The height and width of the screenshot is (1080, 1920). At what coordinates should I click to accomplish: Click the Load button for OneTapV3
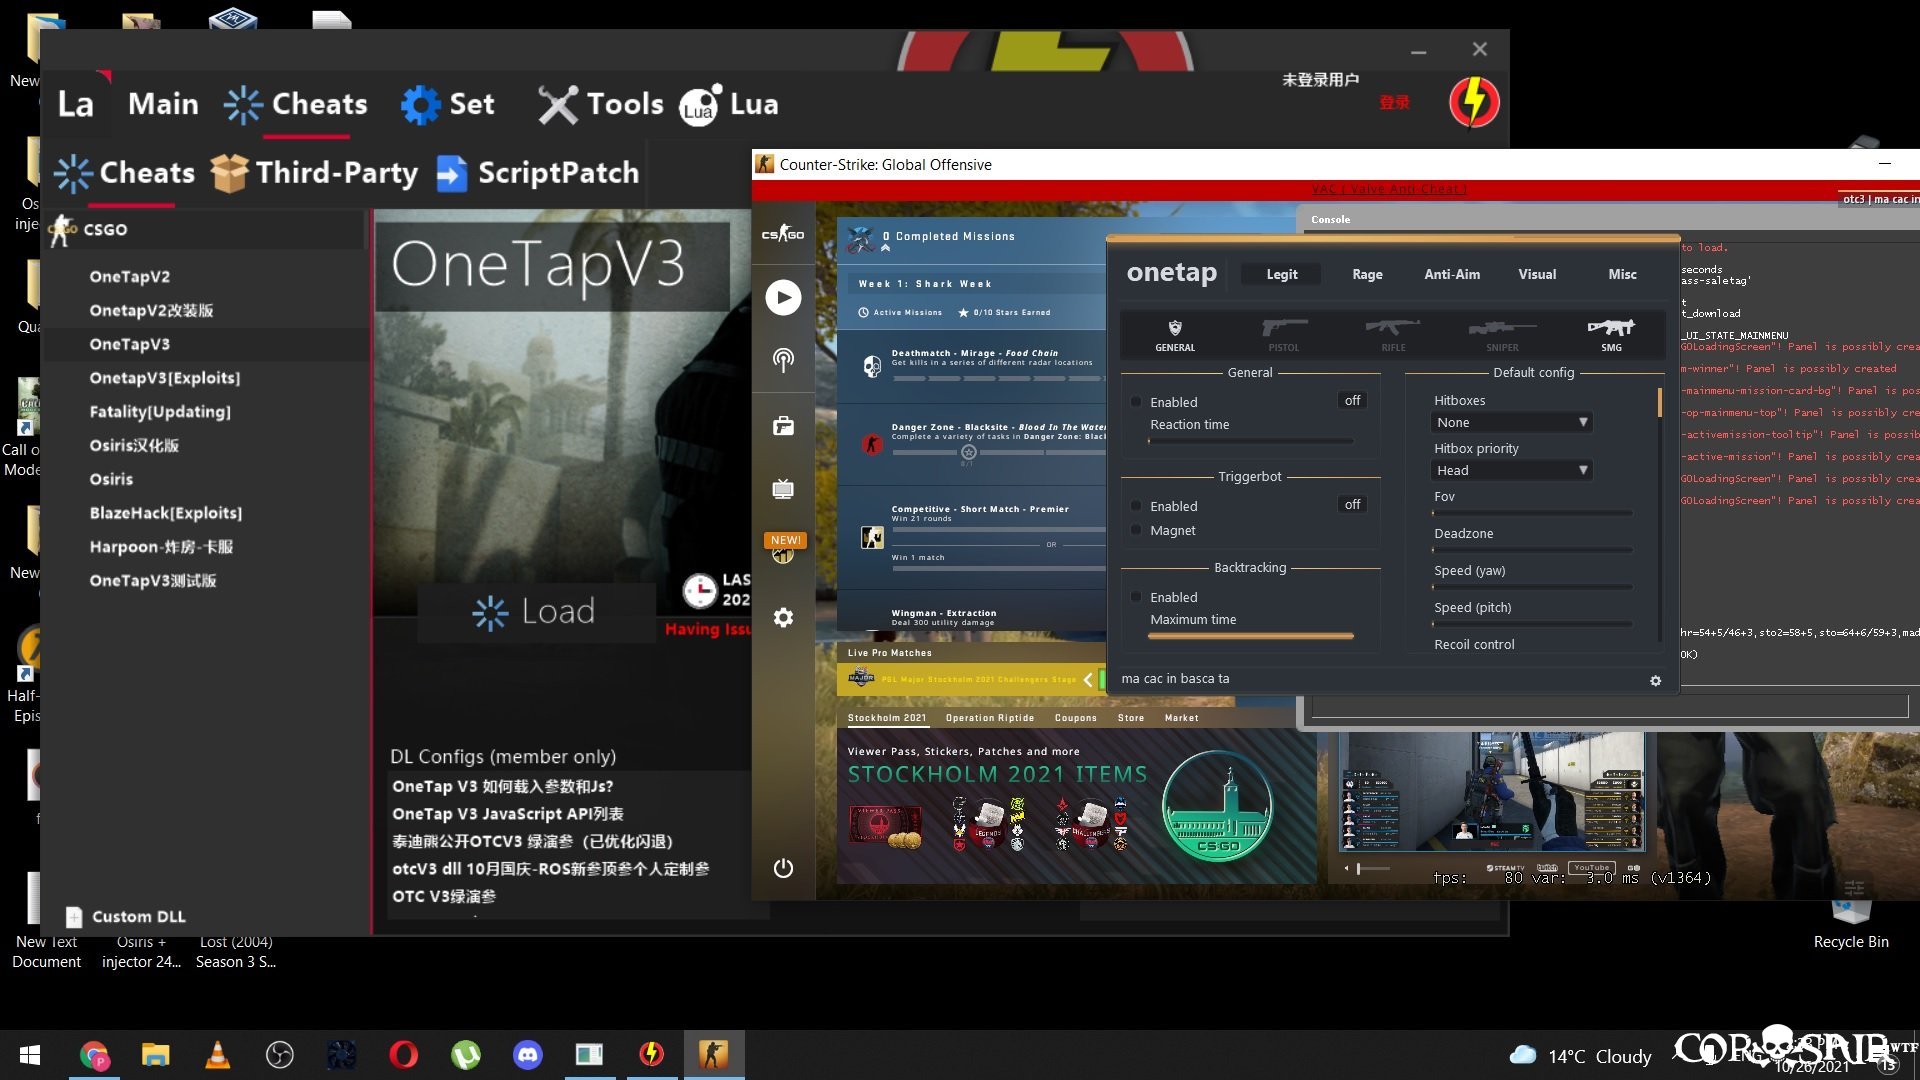click(x=535, y=612)
